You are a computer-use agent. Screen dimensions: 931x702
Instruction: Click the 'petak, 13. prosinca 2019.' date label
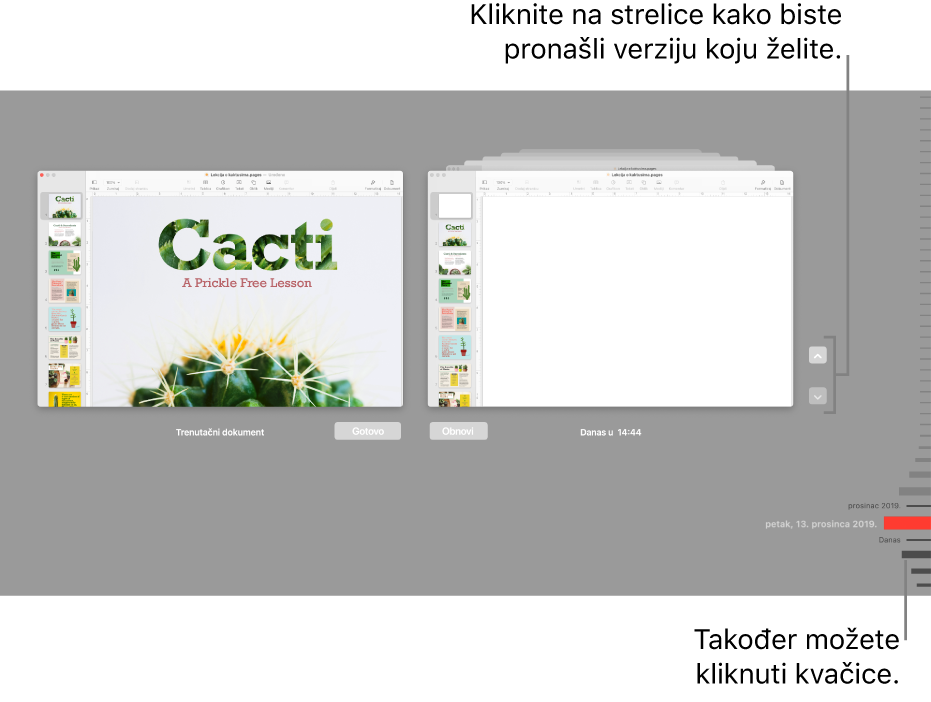(821, 524)
